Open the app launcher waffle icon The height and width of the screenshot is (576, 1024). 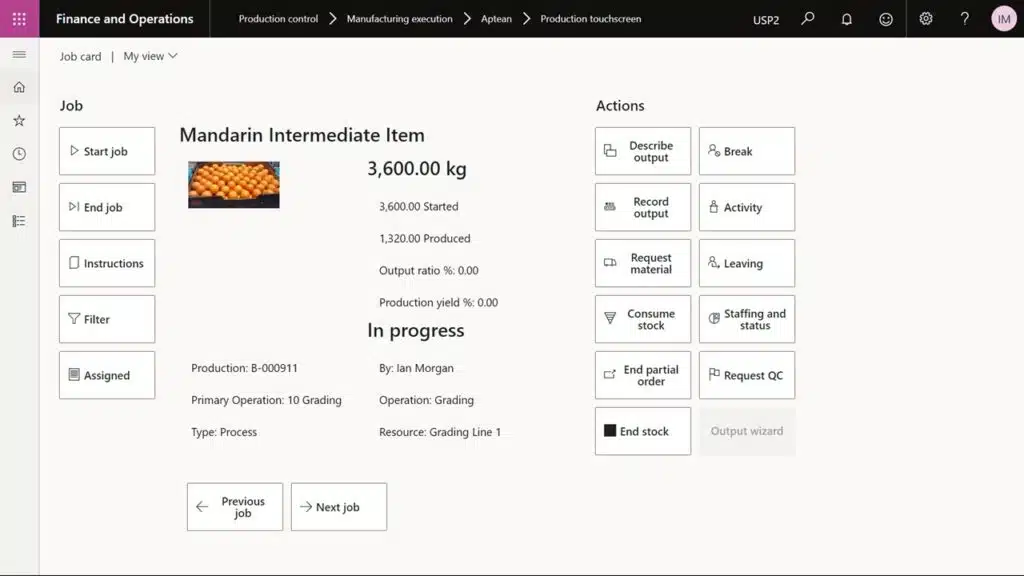pyautogui.click(x=18, y=18)
